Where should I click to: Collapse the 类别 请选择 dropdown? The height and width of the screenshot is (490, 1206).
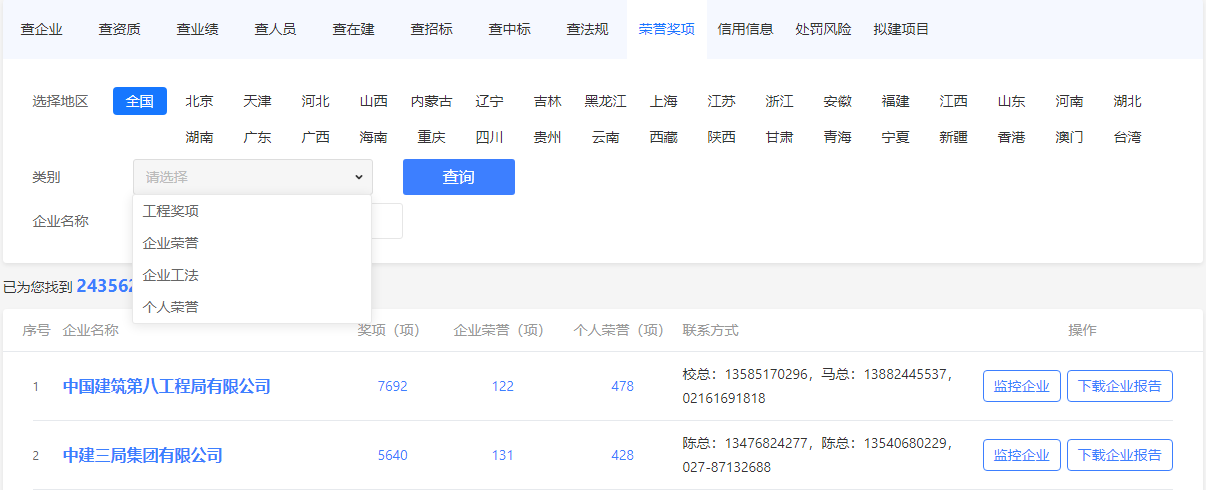click(253, 177)
